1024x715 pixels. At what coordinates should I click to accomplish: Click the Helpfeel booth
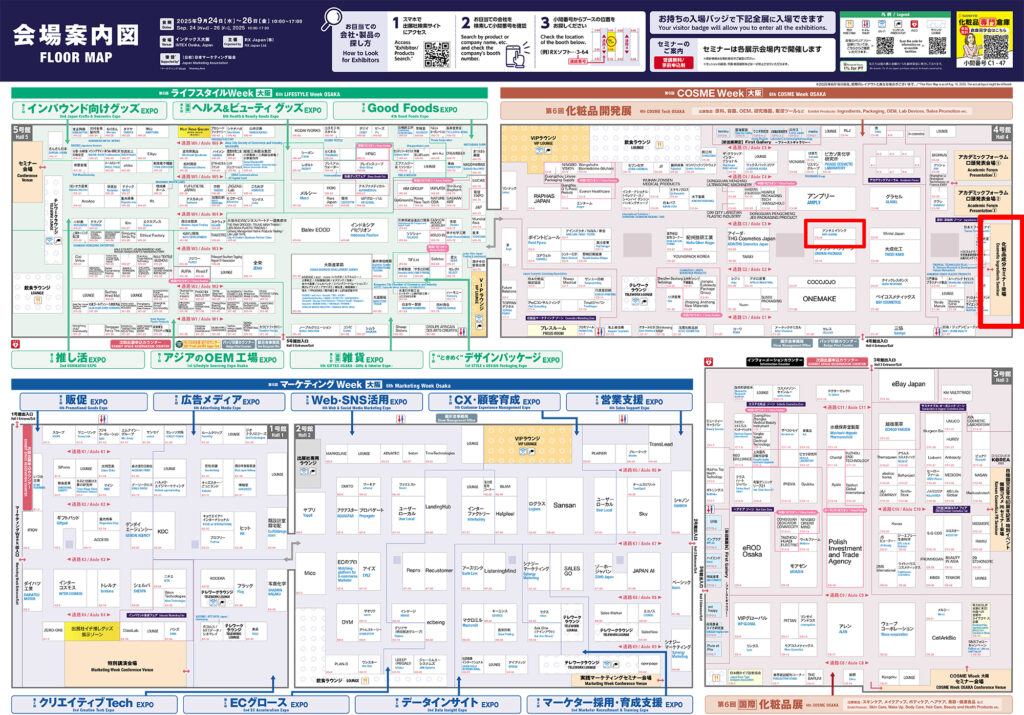pyautogui.click(x=505, y=514)
